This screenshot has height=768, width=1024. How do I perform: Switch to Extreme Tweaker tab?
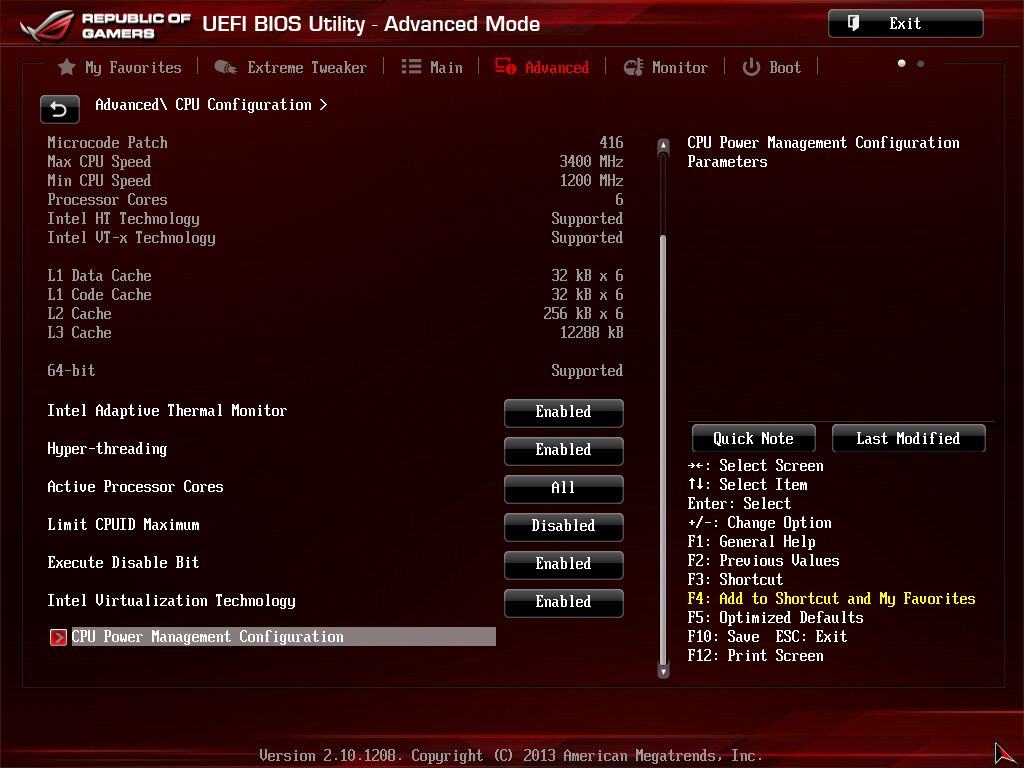click(x=291, y=67)
